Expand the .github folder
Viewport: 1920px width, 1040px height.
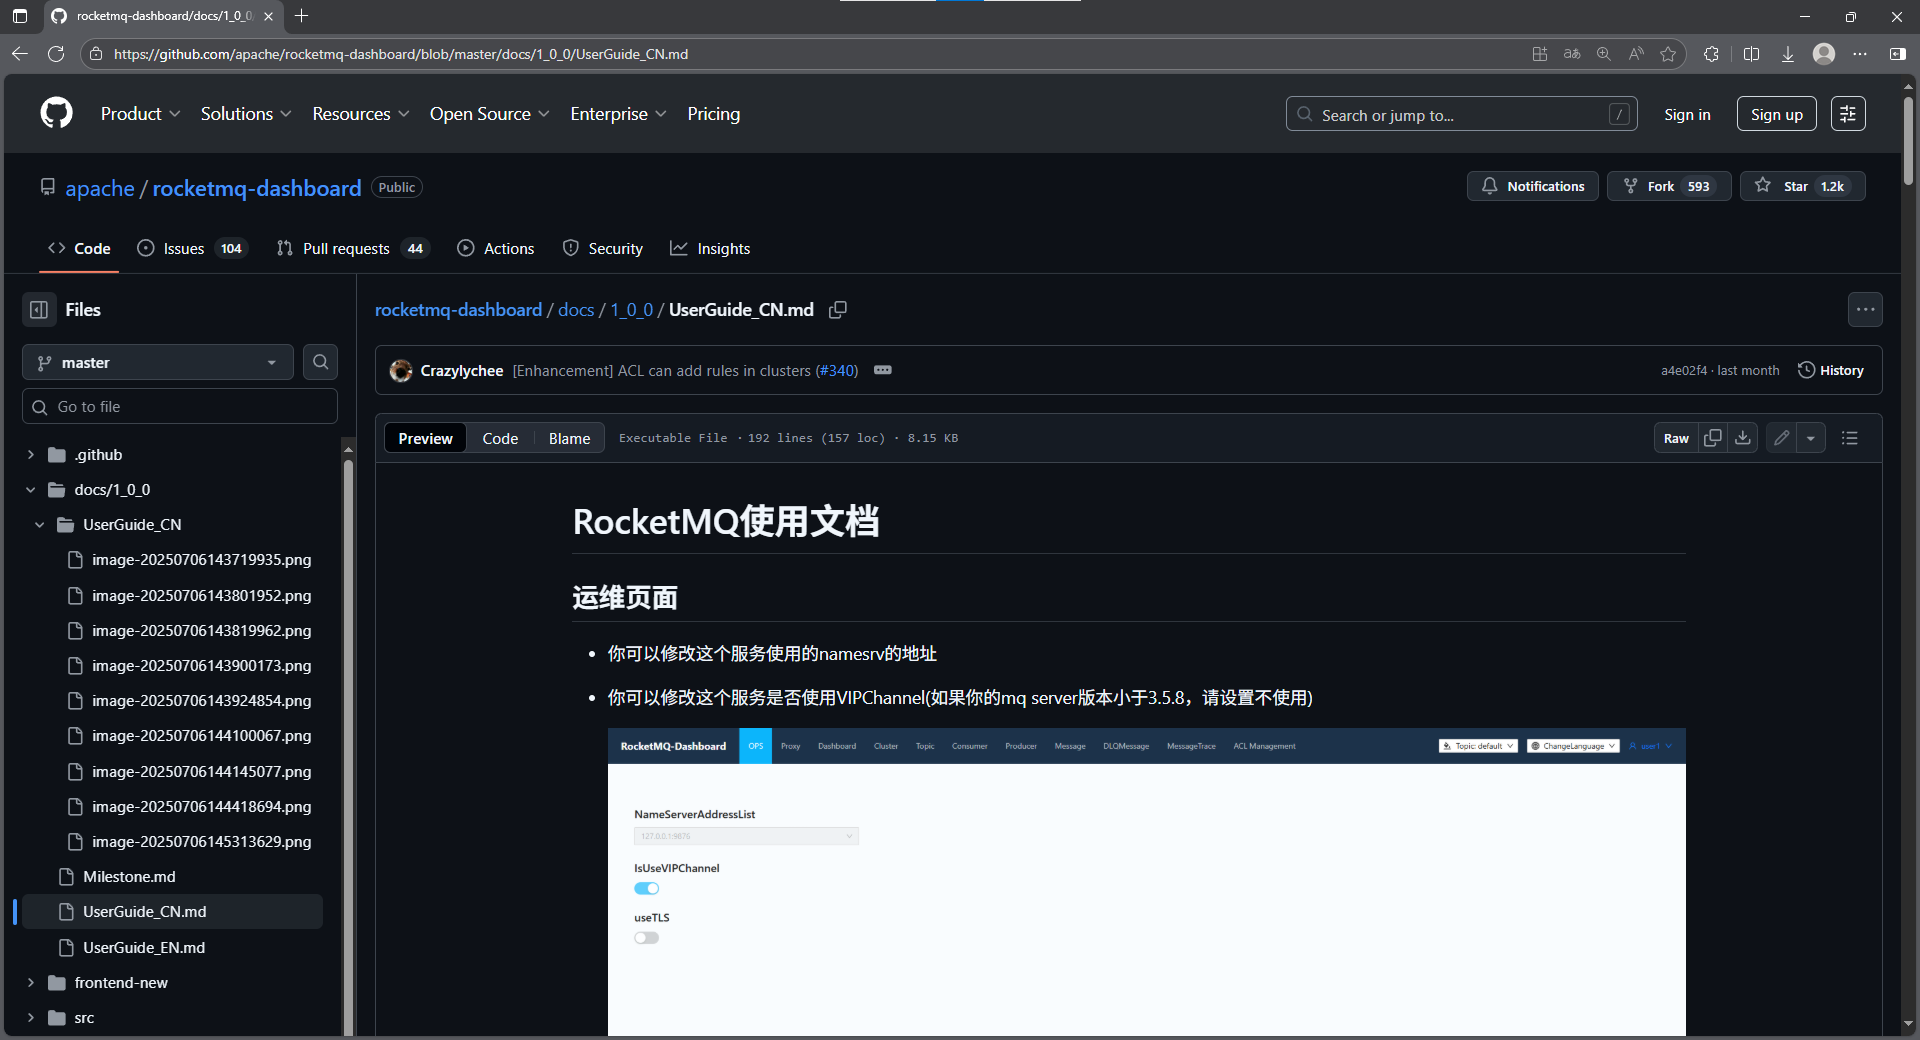pos(31,454)
